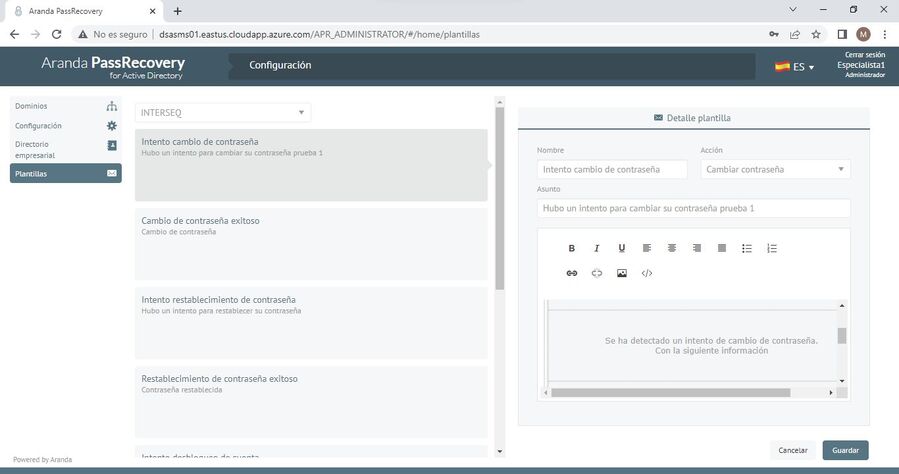Remove hyperlink with unlink icon
899x474 pixels.
[596, 273]
